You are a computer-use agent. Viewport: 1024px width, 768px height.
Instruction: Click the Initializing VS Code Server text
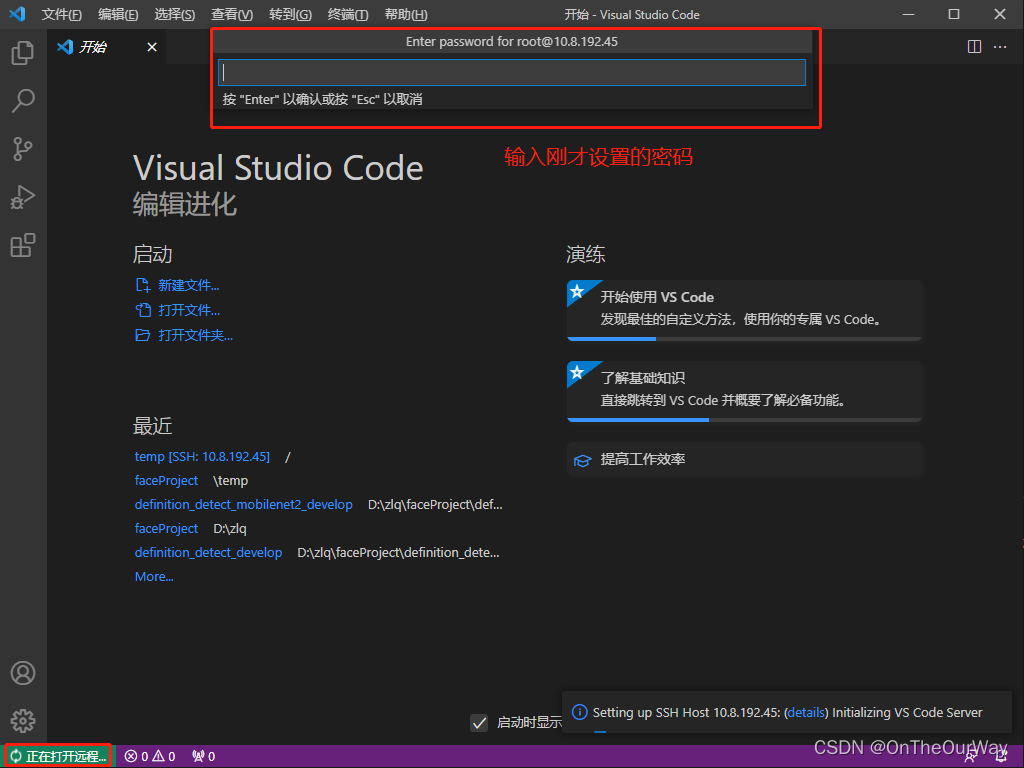[907, 712]
